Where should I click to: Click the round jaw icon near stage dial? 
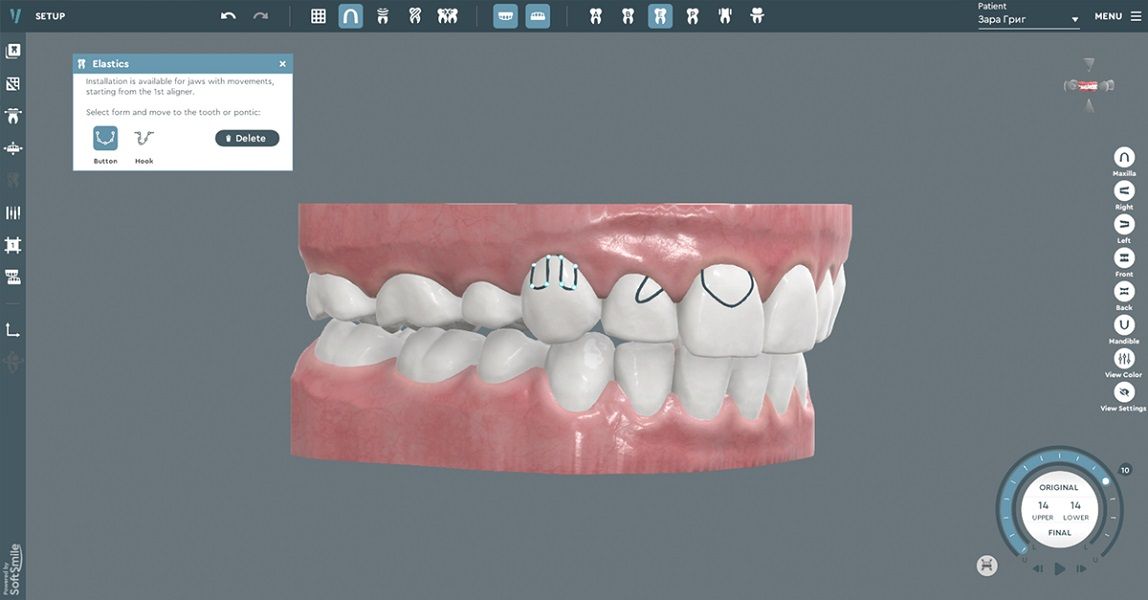(x=987, y=565)
